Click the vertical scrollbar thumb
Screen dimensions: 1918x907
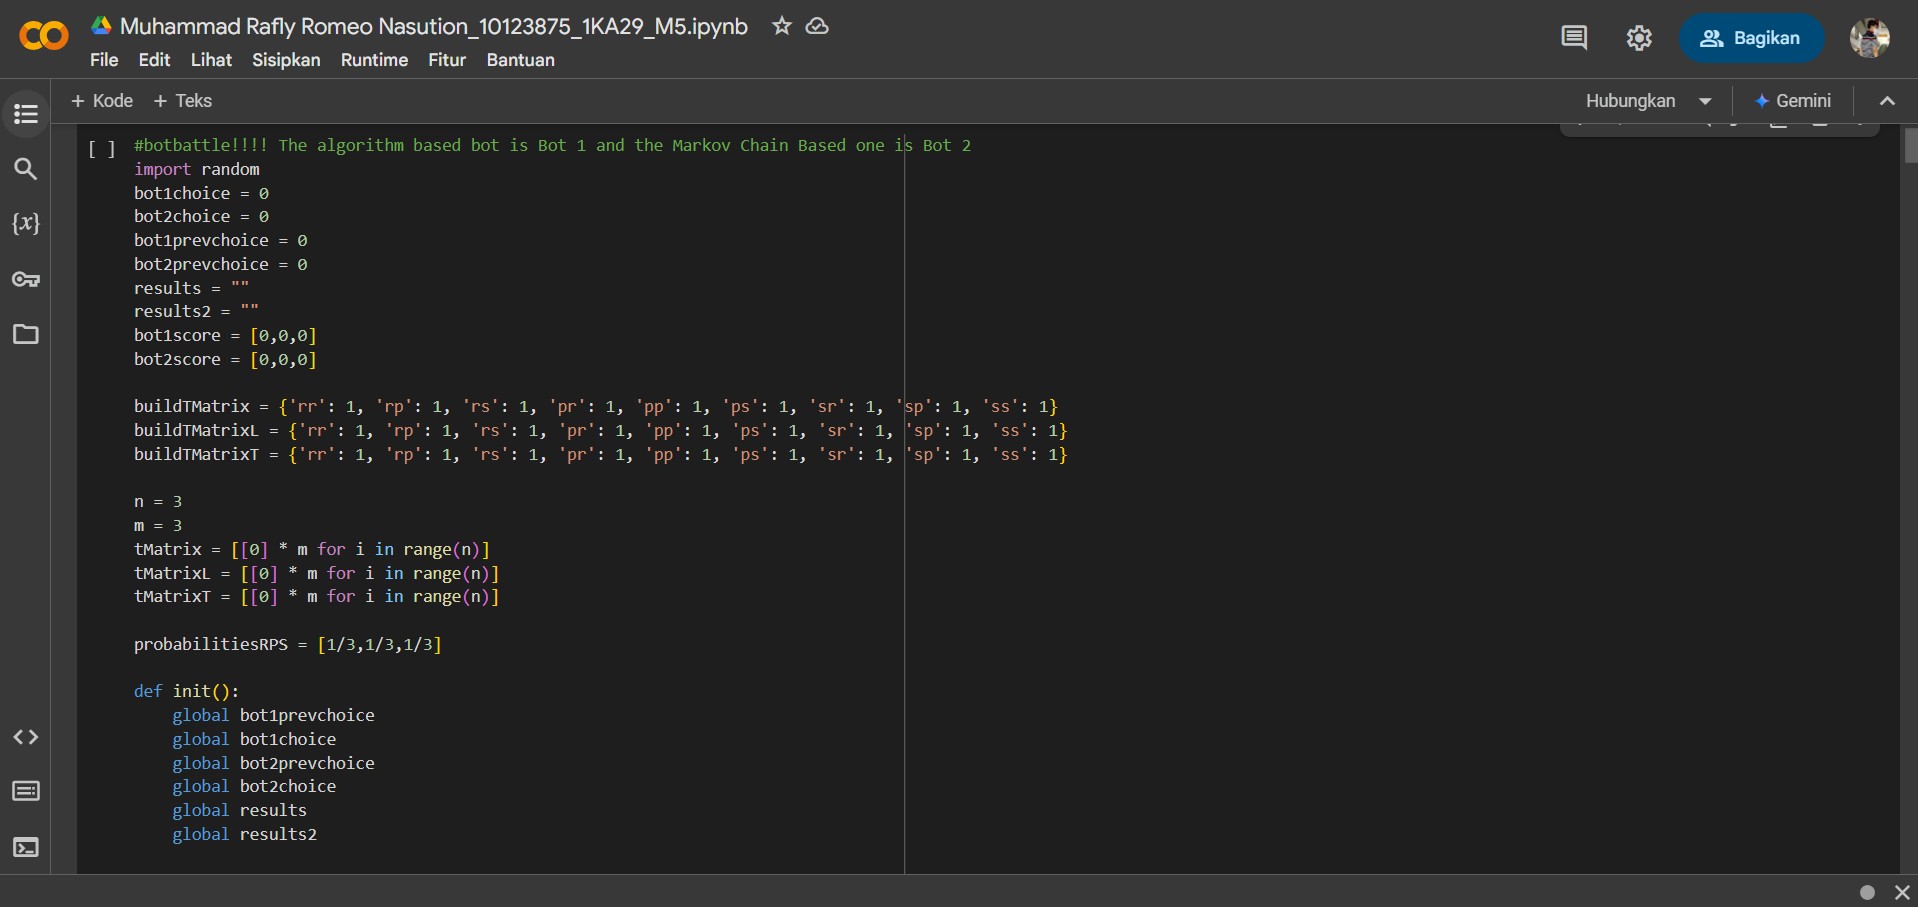coord(1910,146)
